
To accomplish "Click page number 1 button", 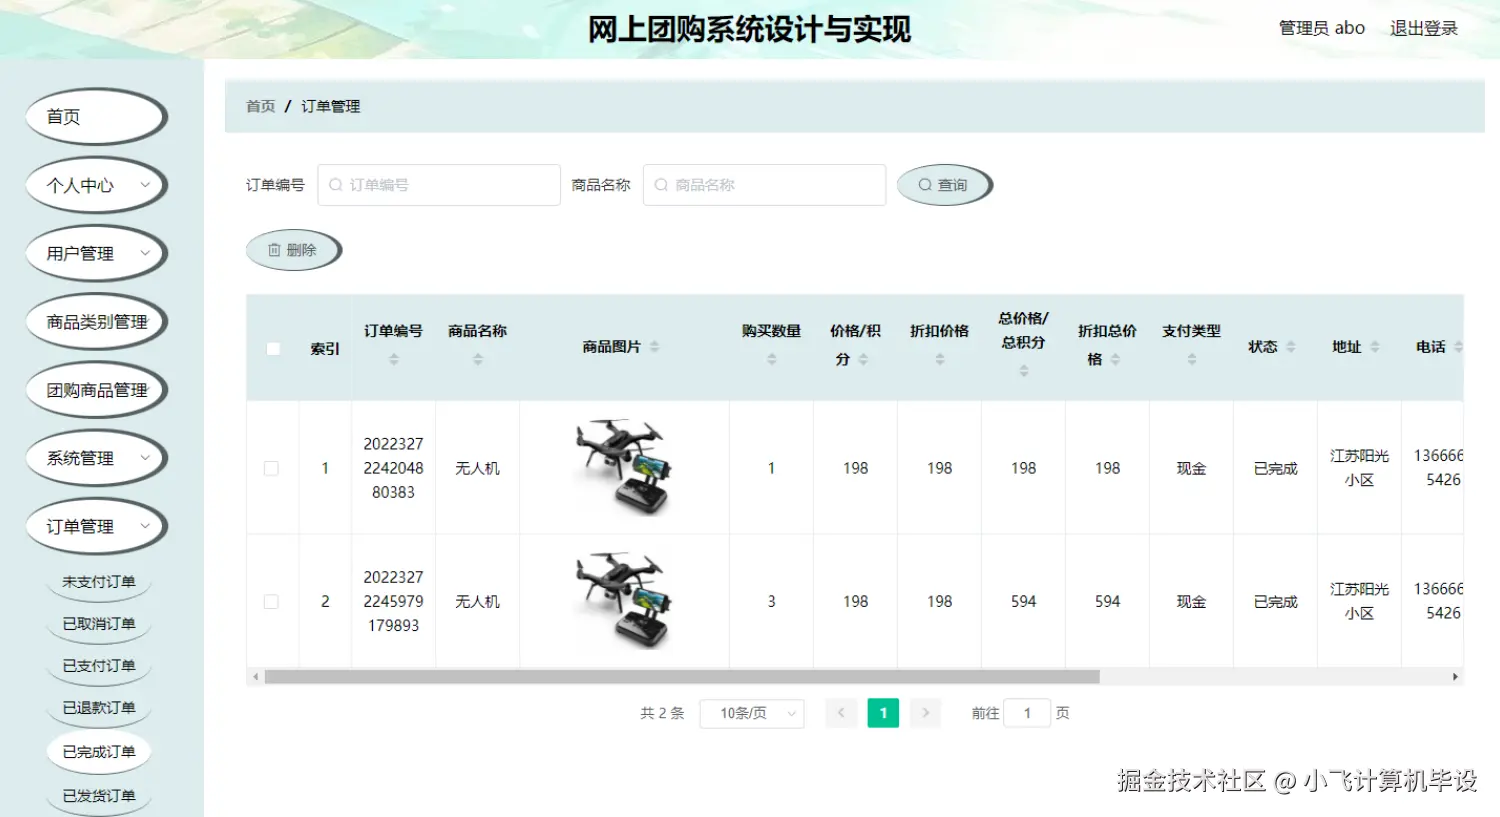I will [883, 713].
